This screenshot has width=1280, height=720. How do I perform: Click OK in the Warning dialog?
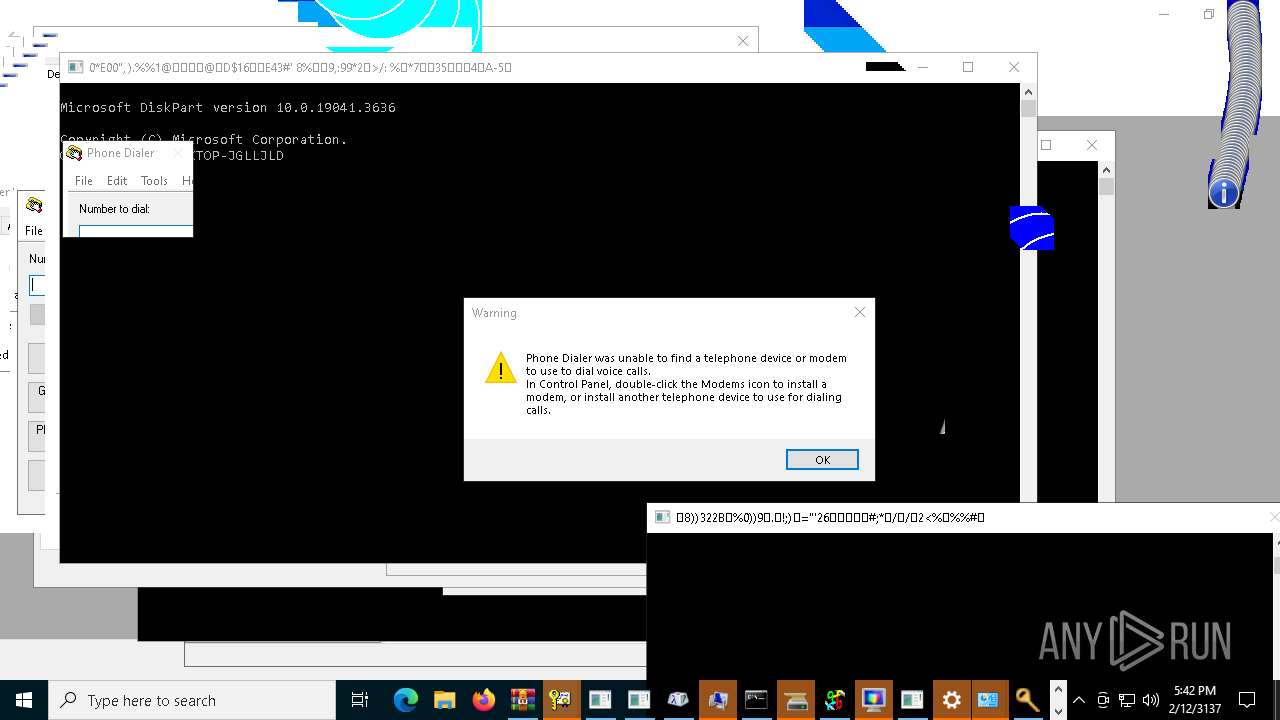click(x=822, y=460)
